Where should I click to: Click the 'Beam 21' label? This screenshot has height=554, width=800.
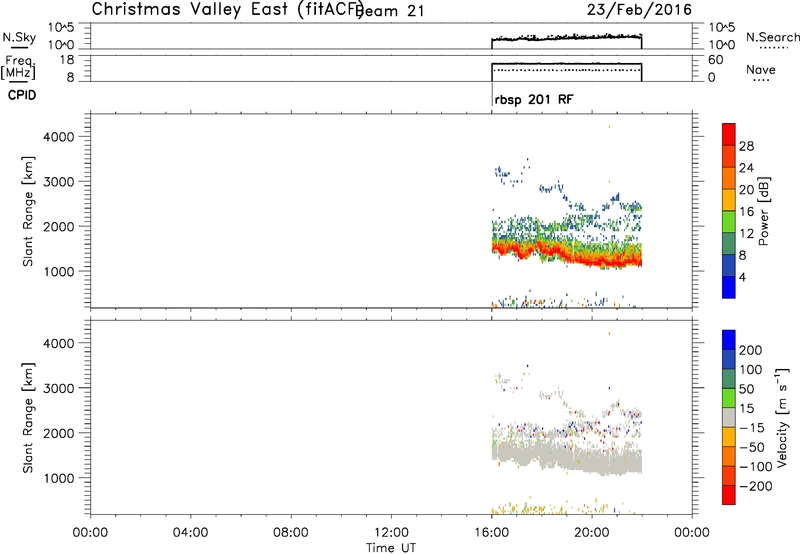pos(390,10)
